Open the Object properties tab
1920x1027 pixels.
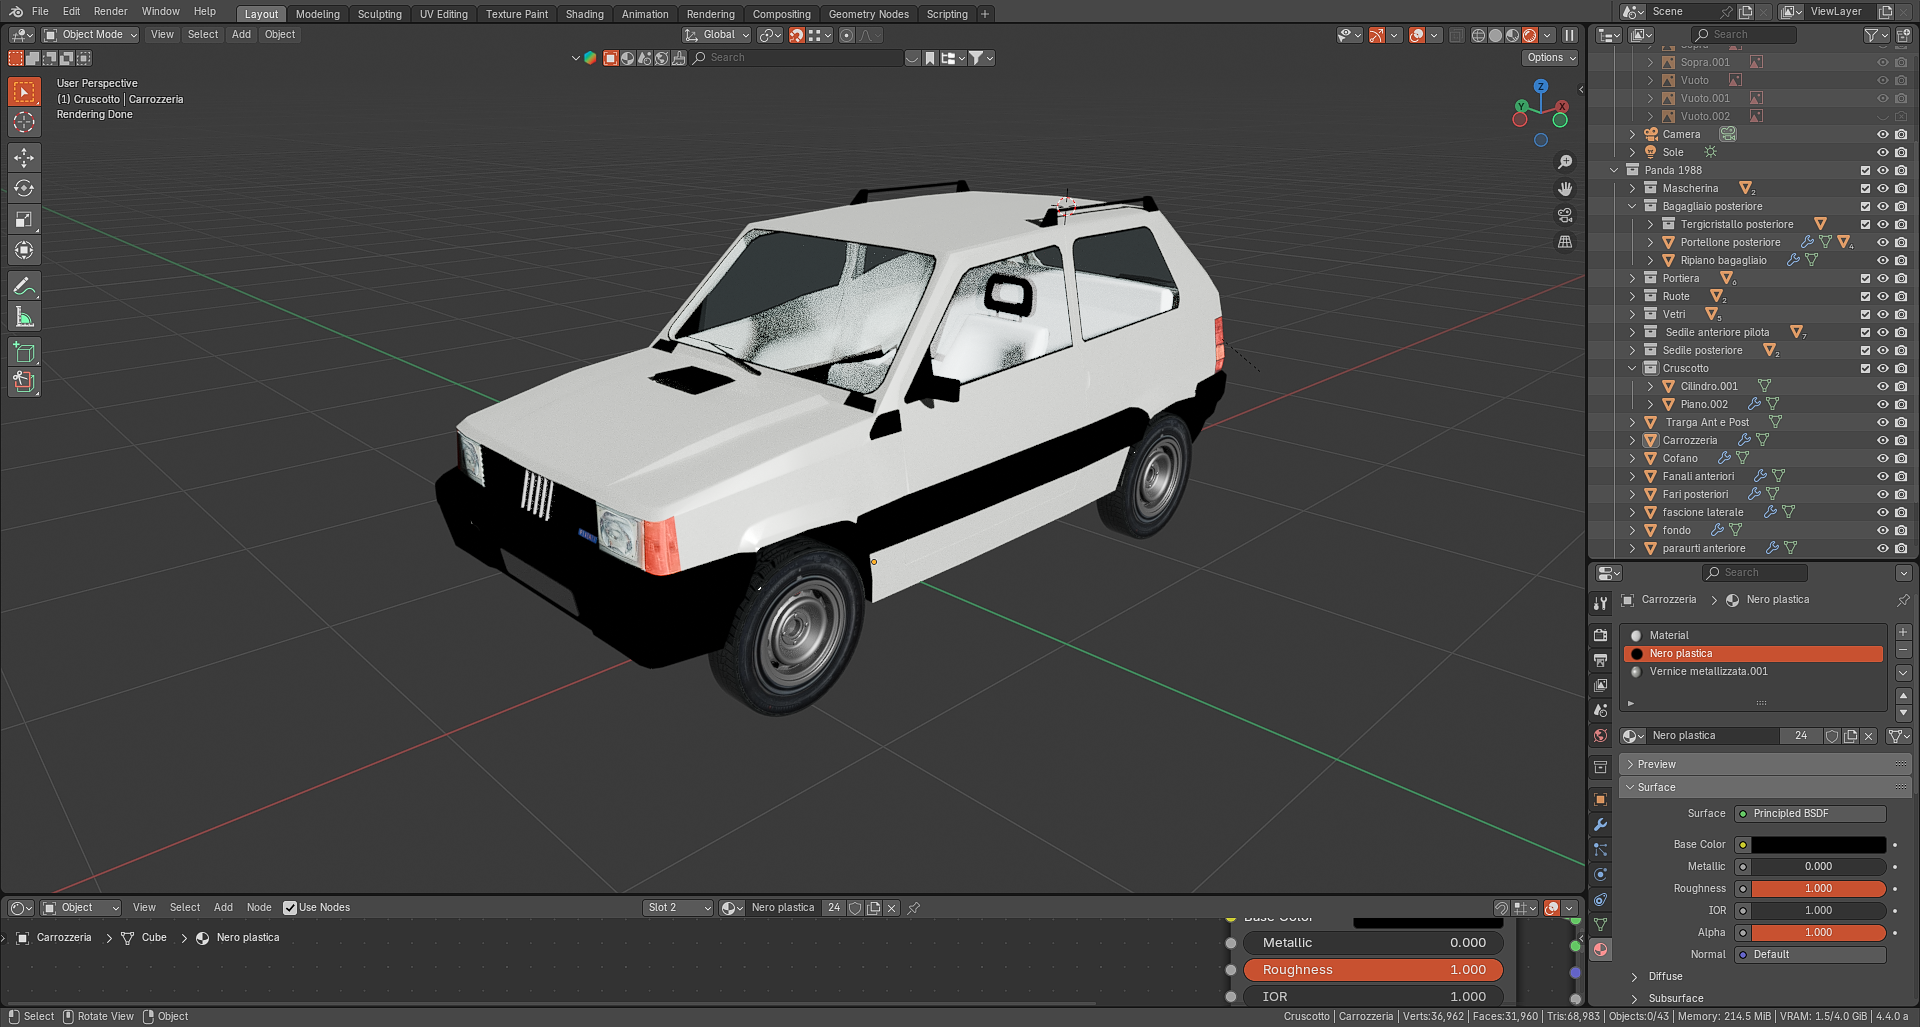(x=1601, y=799)
